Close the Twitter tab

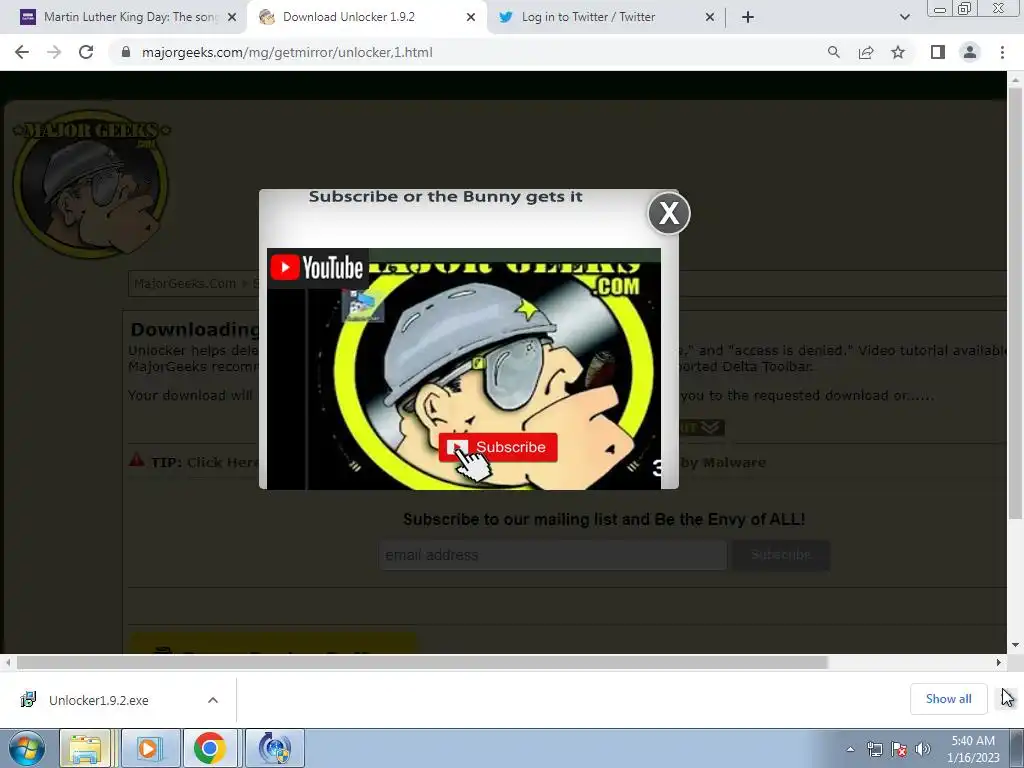[x=710, y=17]
